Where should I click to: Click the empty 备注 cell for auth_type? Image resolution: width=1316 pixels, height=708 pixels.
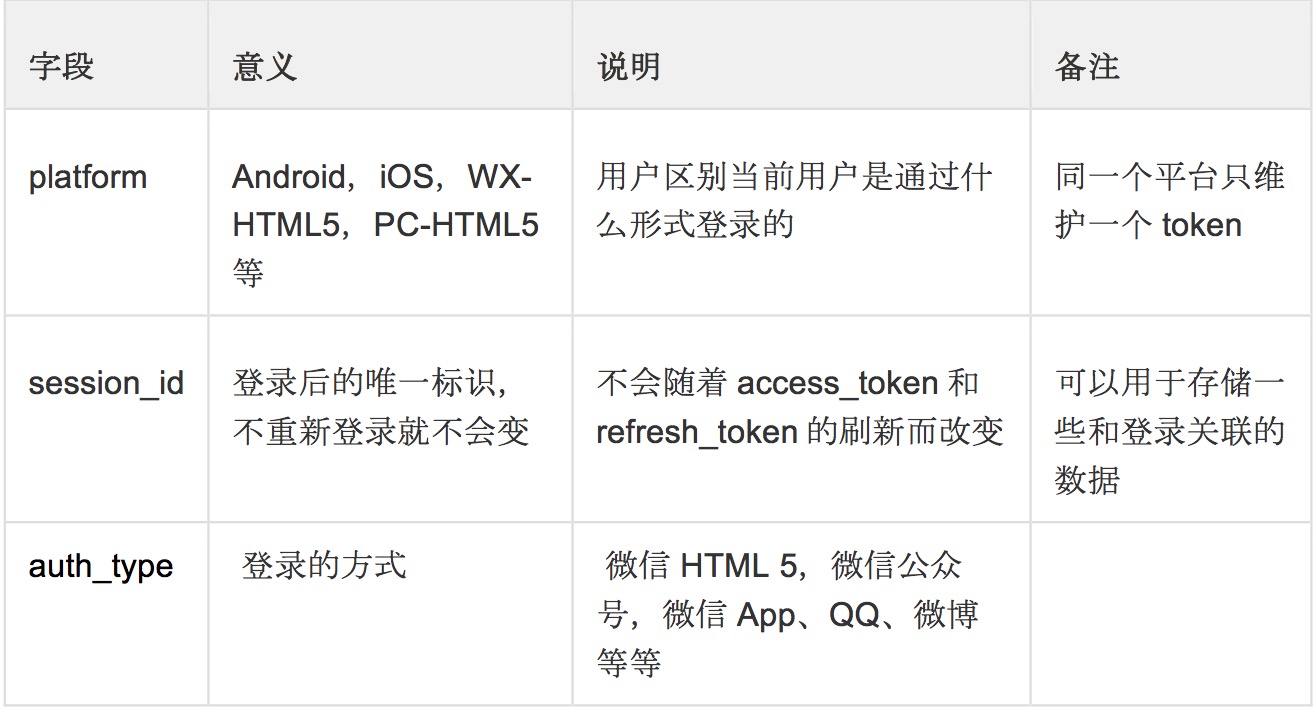tap(1170, 613)
